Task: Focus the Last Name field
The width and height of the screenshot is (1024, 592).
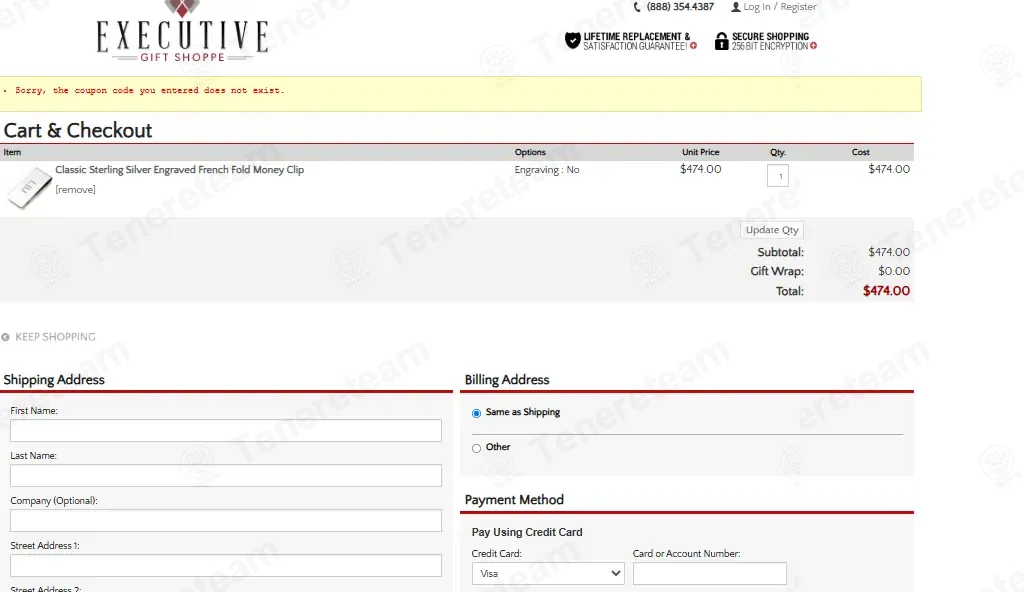Action: (x=226, y=475)
